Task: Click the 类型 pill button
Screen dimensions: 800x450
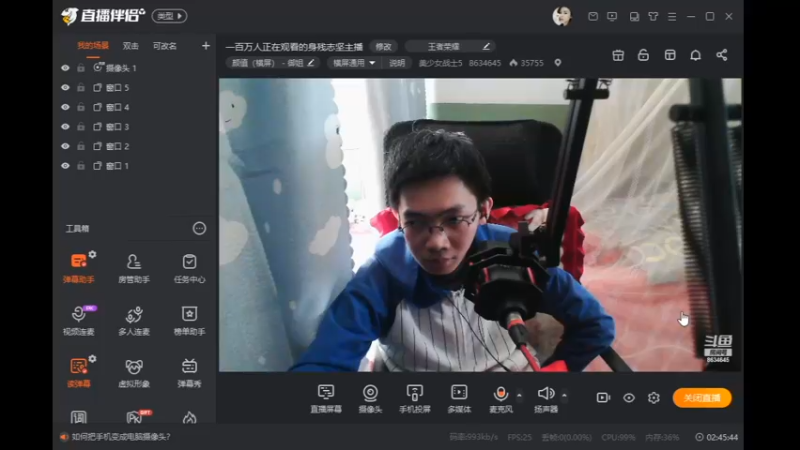Action: pyautogui.click(x=169, y=16)
